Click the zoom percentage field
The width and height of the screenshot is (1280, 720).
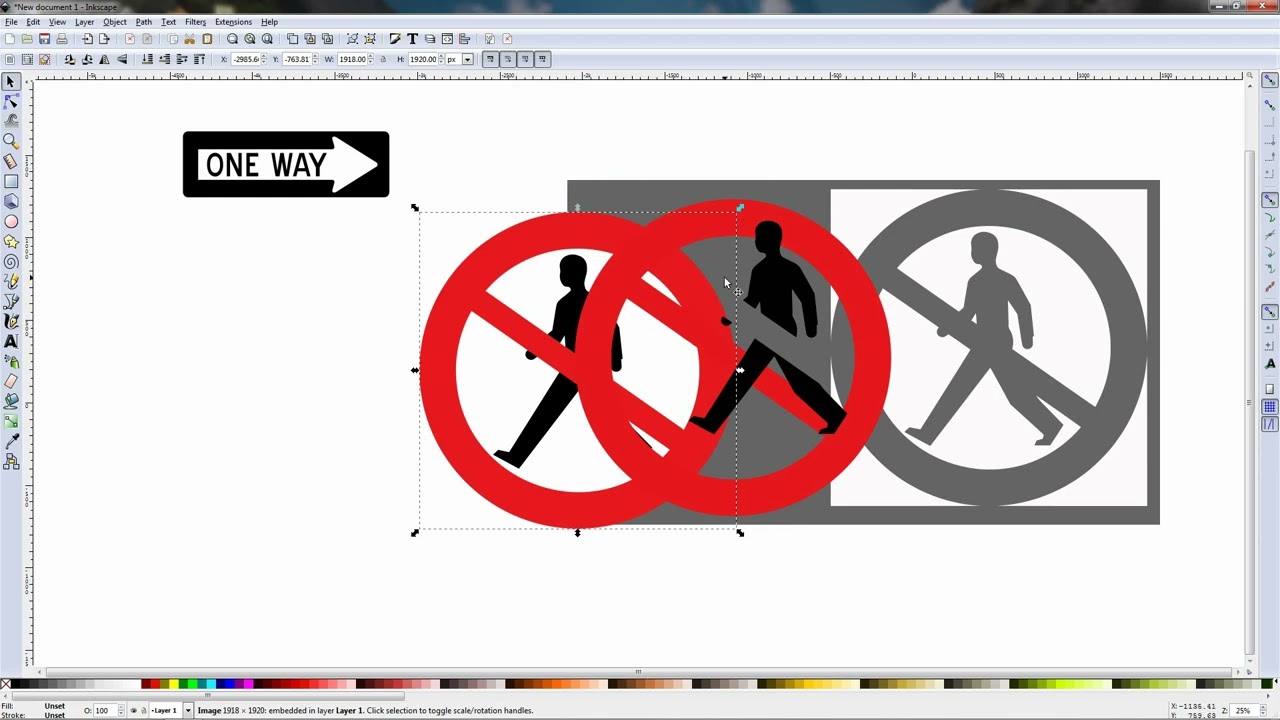tap(1243, 711)
